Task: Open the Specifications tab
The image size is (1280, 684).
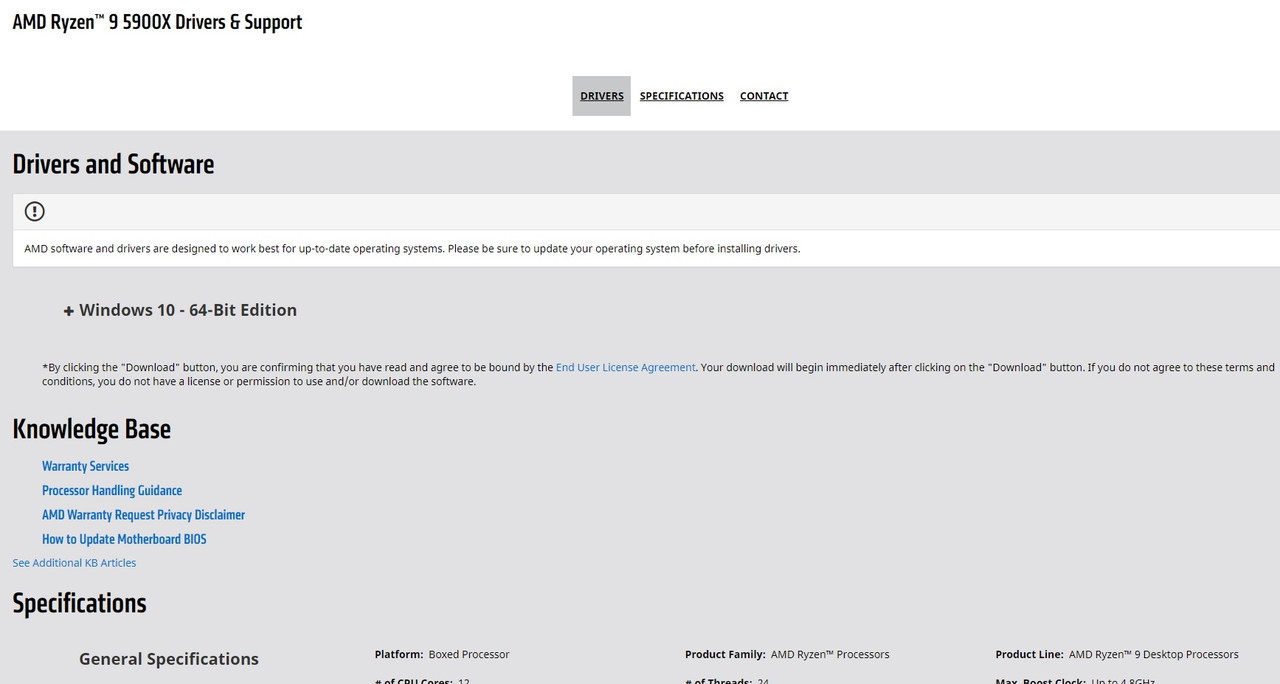Action: pos(682,96)
